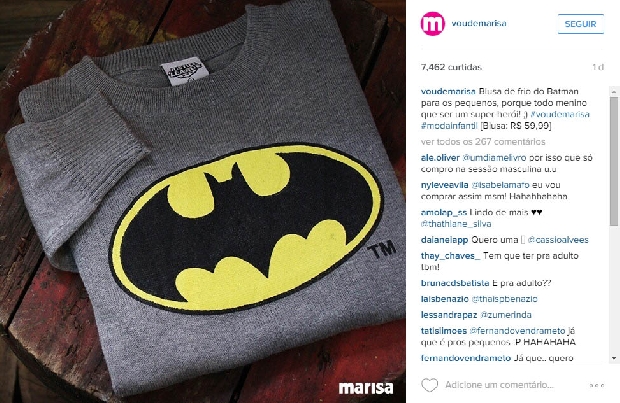The width and height of the screenshot is (620, 403).
Task: Like the post with the heart icon
Action: [429, 385]
